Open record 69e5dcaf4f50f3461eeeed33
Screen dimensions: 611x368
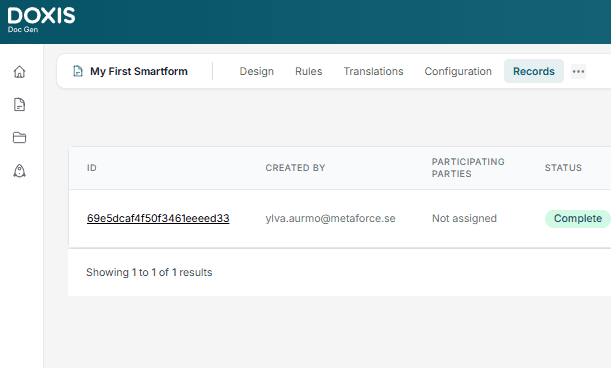[x=158, y=218]
